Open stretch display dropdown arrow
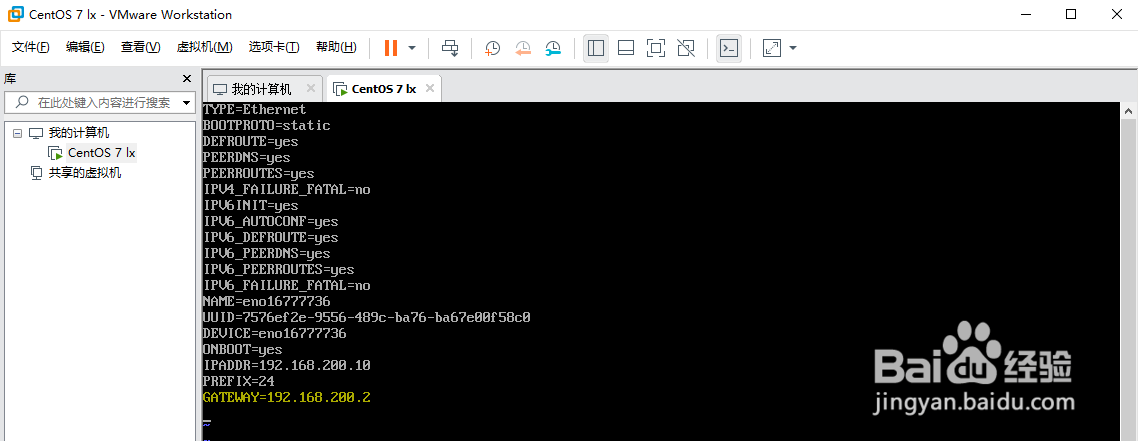Image resolution: width=1138 pixels, height=441 pixels. click(793, 48)
